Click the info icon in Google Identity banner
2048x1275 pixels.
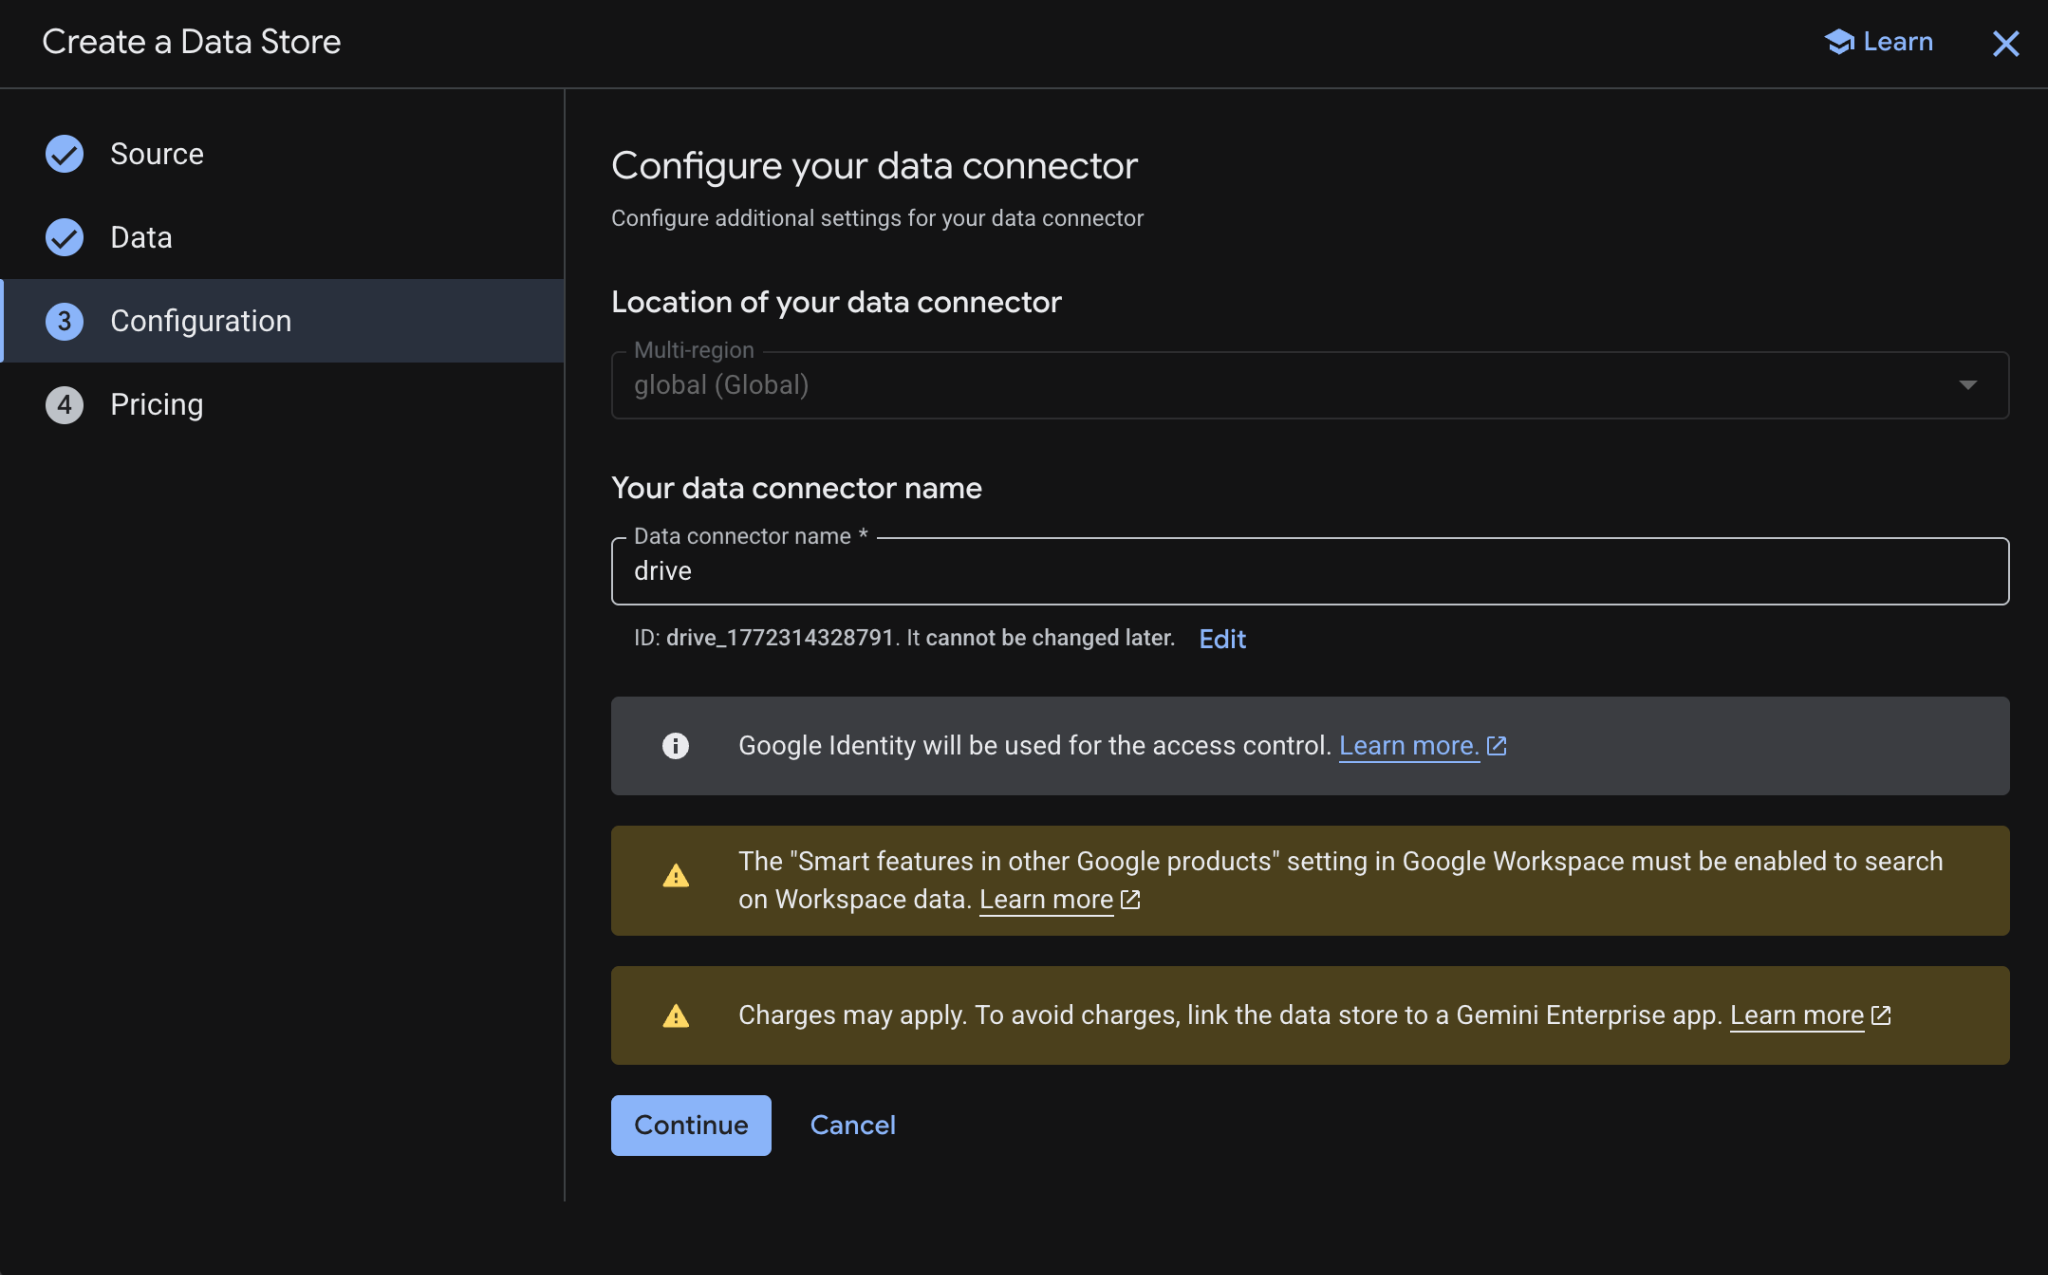tap(676, 746)
